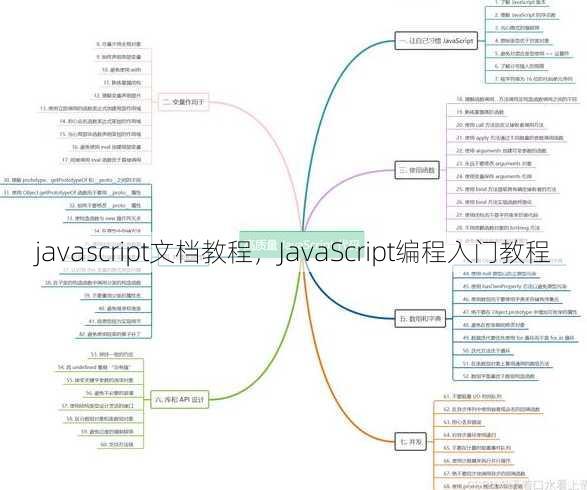587x490 pixels.
Task: Click item 54 mentioning undefined
Action: [95, 367]
